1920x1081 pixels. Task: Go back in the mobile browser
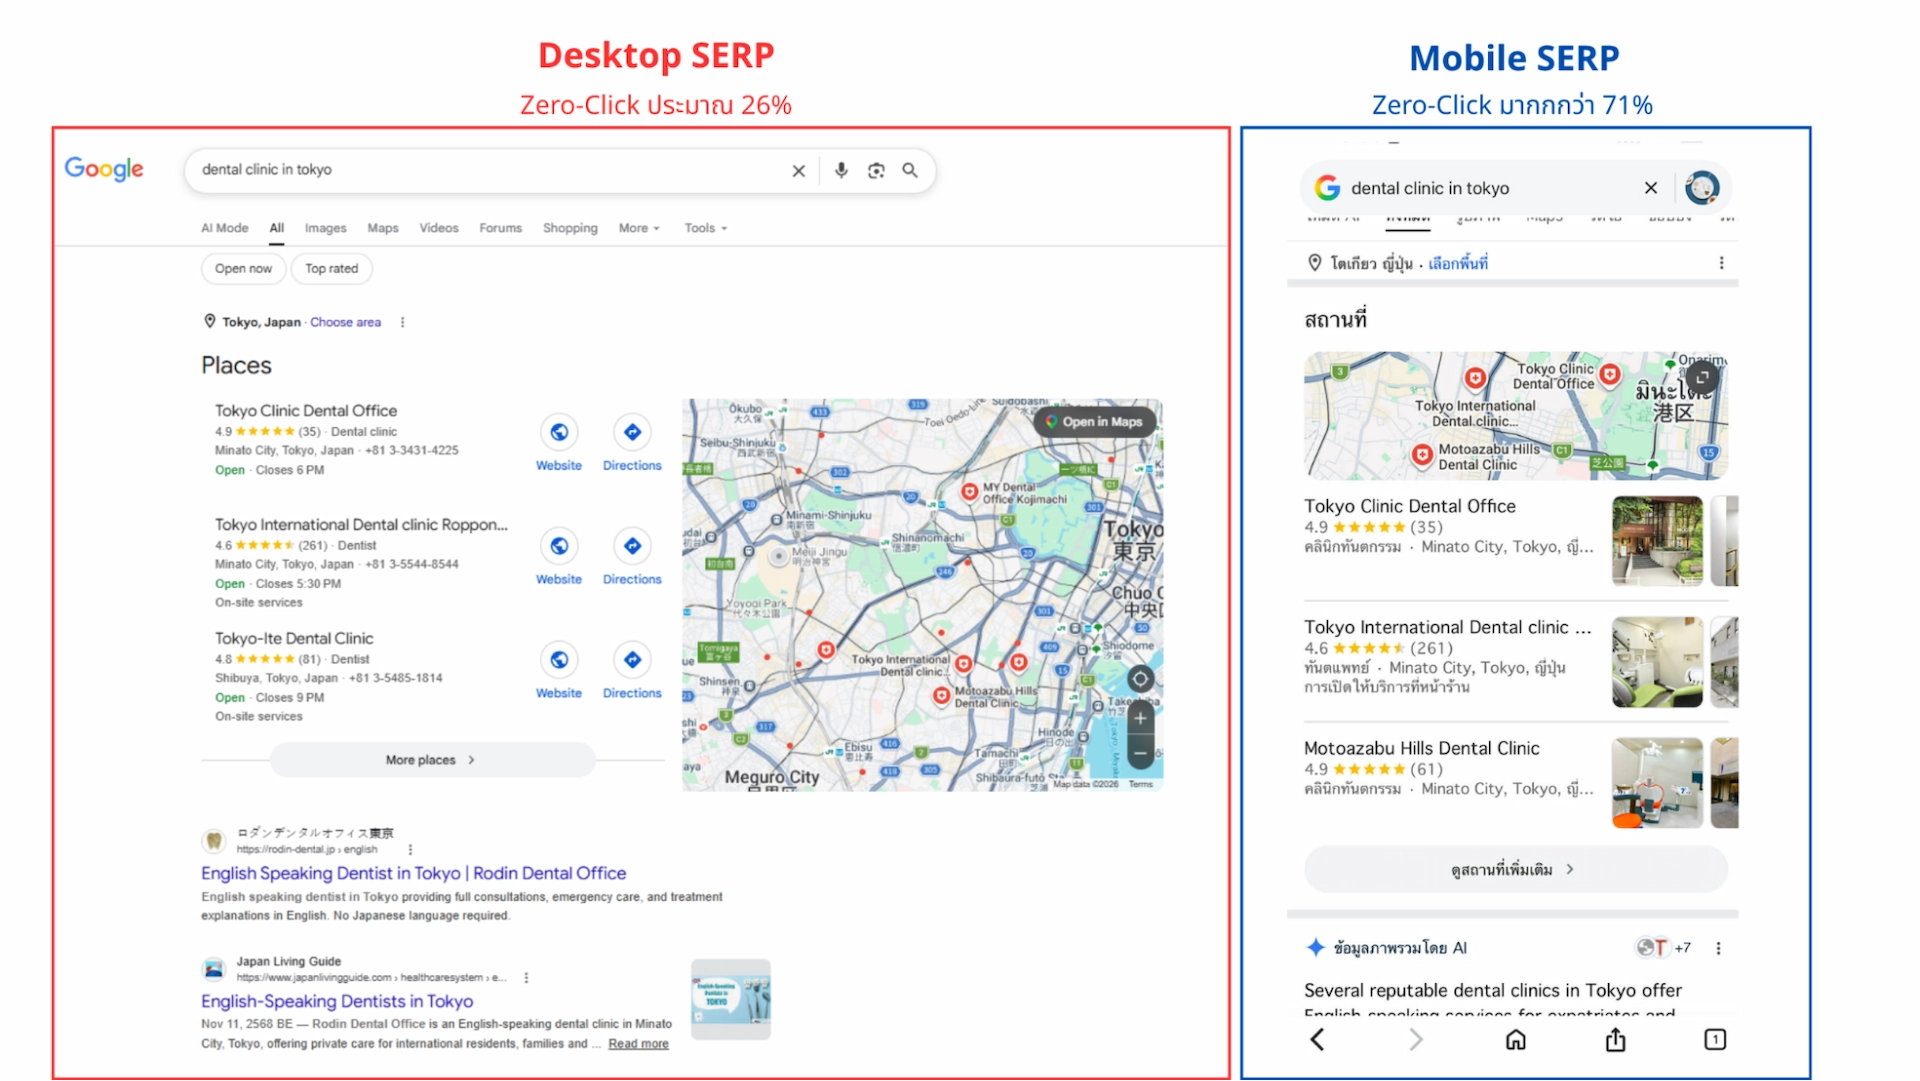tap(1317, 1040)
